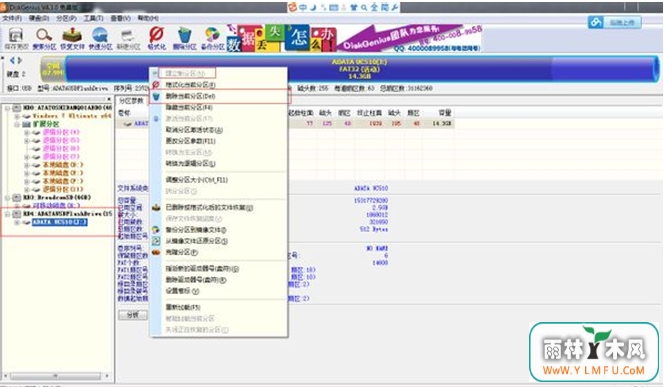Collapse the 扩展分区 extended partition node
The width and height of the screenshot is (664, 387).
17,124
